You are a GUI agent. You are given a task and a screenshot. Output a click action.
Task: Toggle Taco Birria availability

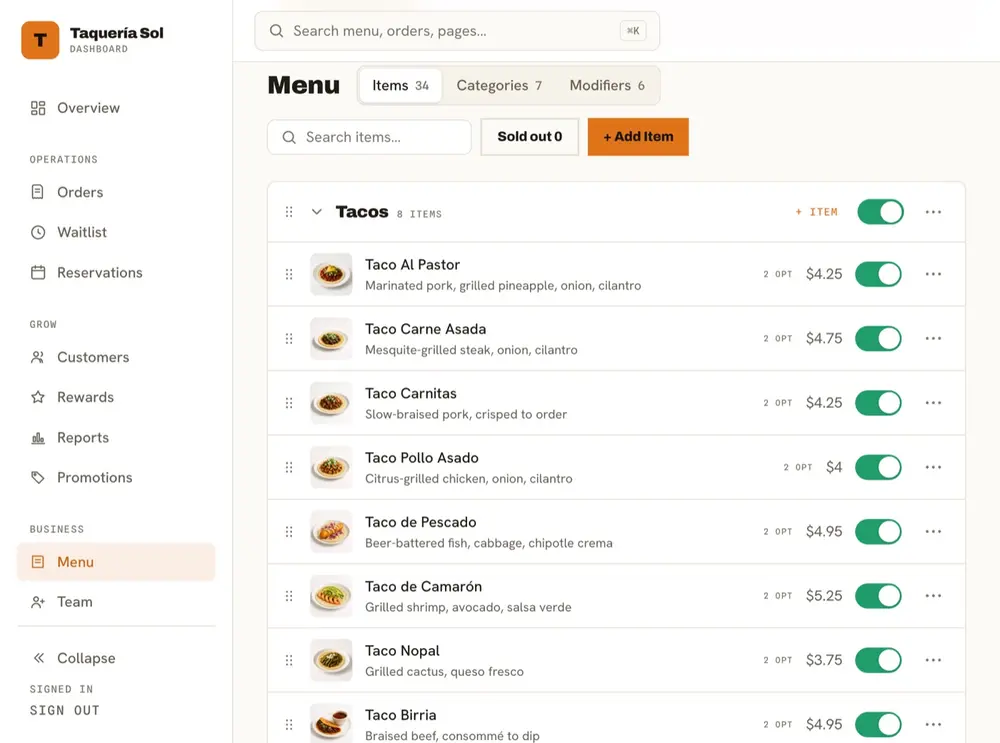click(878, 725)
